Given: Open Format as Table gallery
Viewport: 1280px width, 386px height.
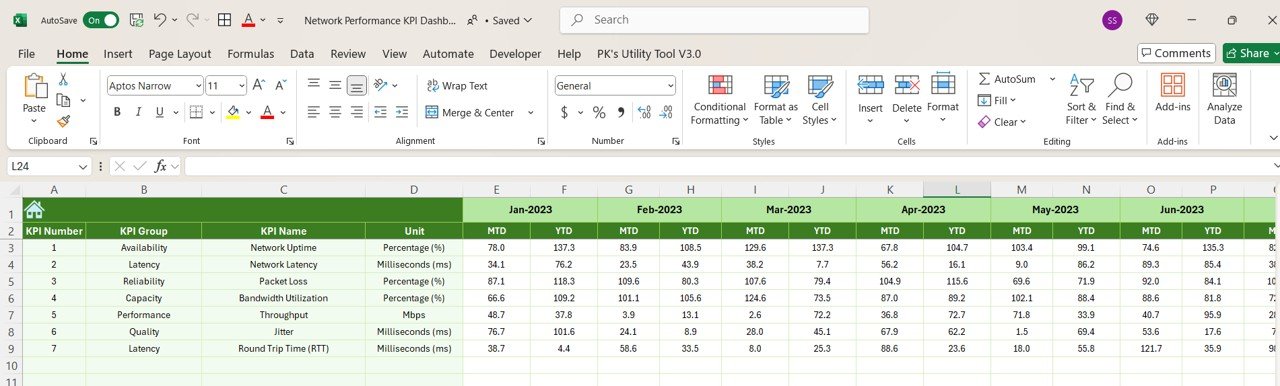Looking at the screenshot, I should coord(775,100).
